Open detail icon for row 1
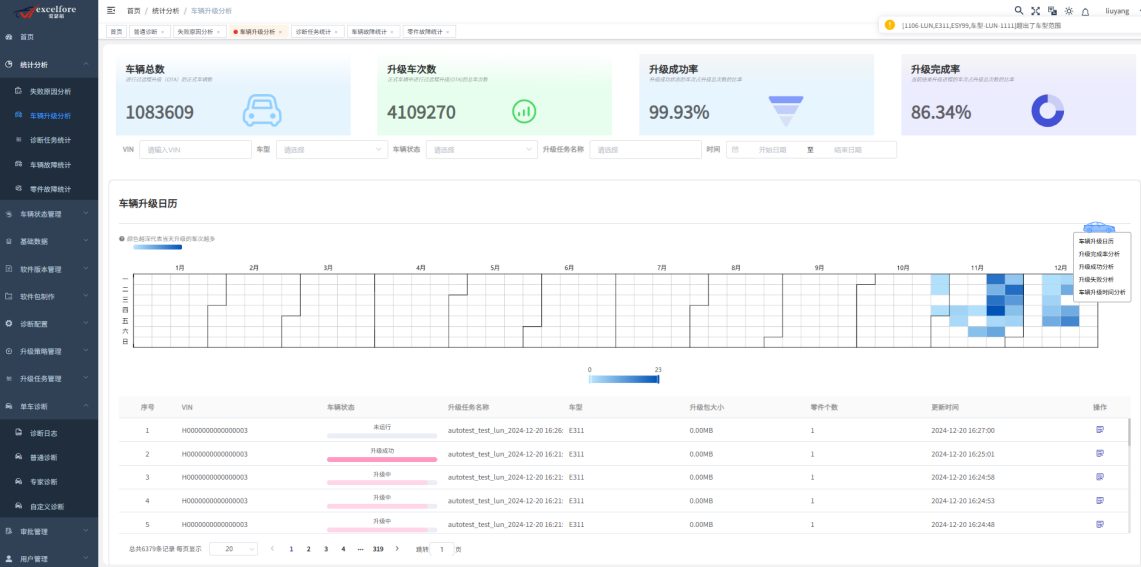1141x567 pixels. pos(1100,429)
